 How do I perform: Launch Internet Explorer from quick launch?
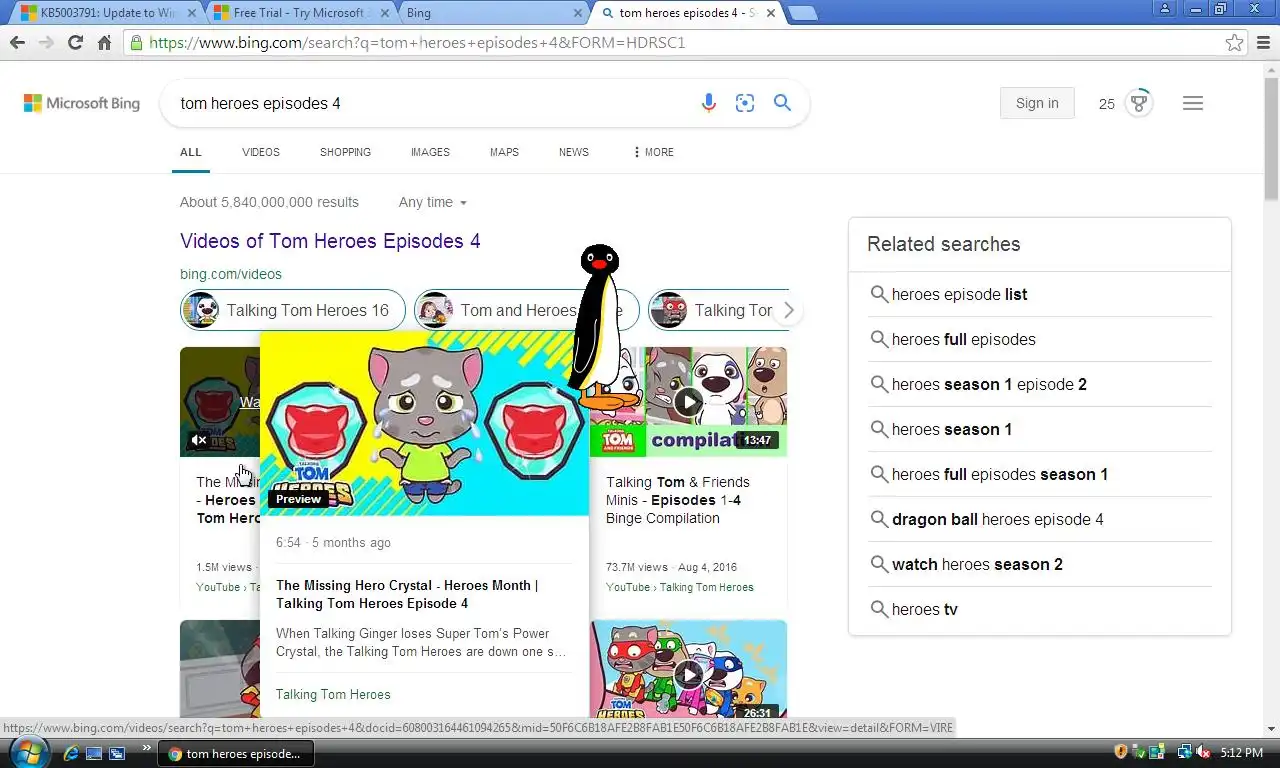click(x=72, y=753)
